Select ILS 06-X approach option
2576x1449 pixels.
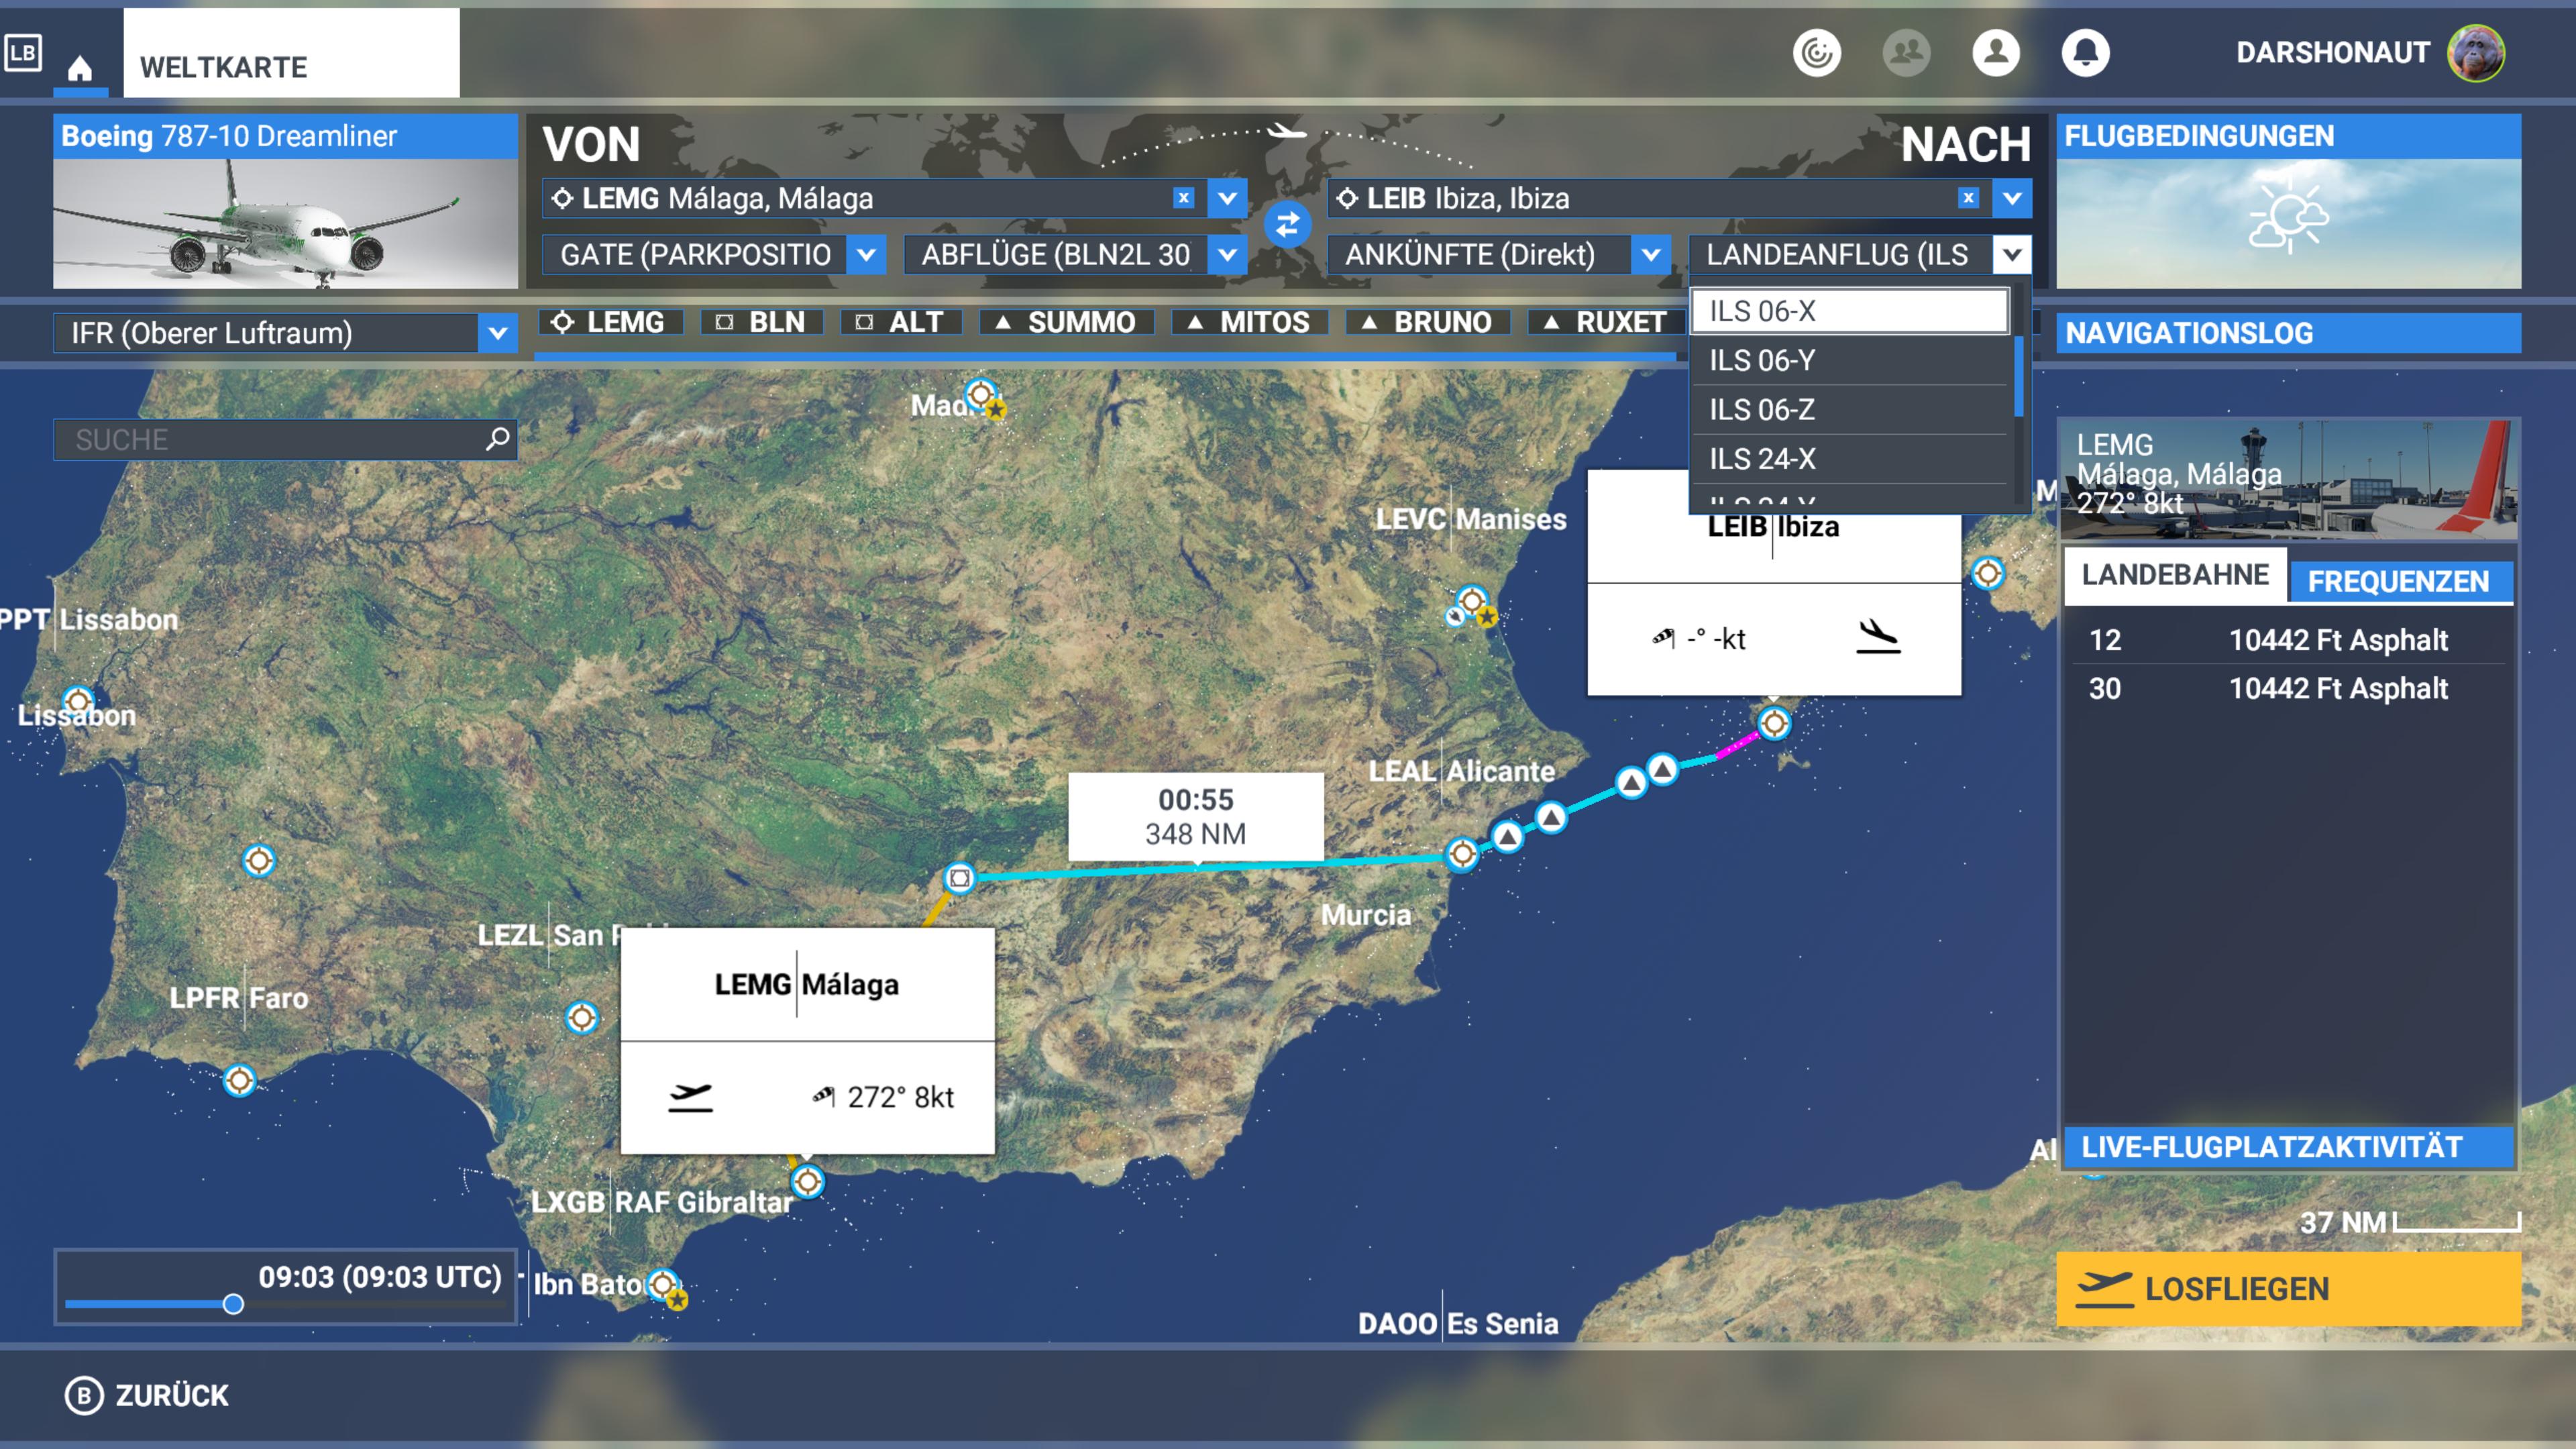coord(1850,311)
